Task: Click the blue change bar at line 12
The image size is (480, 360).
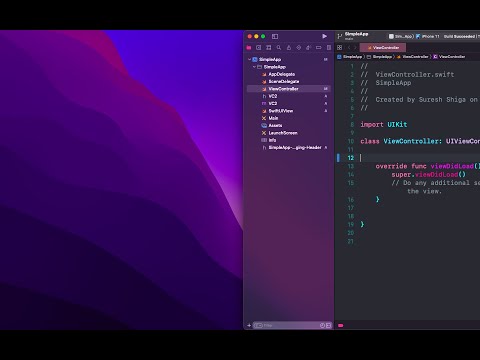Action: 338,158
